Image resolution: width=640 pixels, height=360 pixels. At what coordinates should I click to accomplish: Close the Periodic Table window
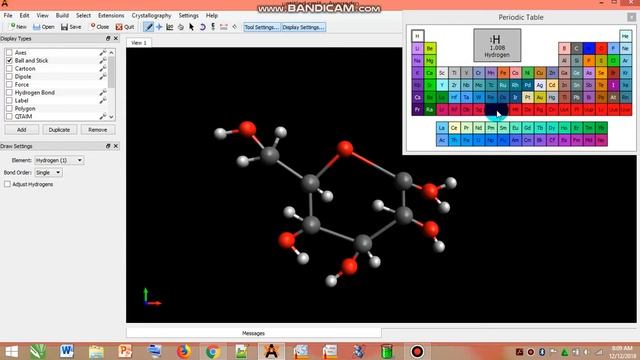pos(631,17)
